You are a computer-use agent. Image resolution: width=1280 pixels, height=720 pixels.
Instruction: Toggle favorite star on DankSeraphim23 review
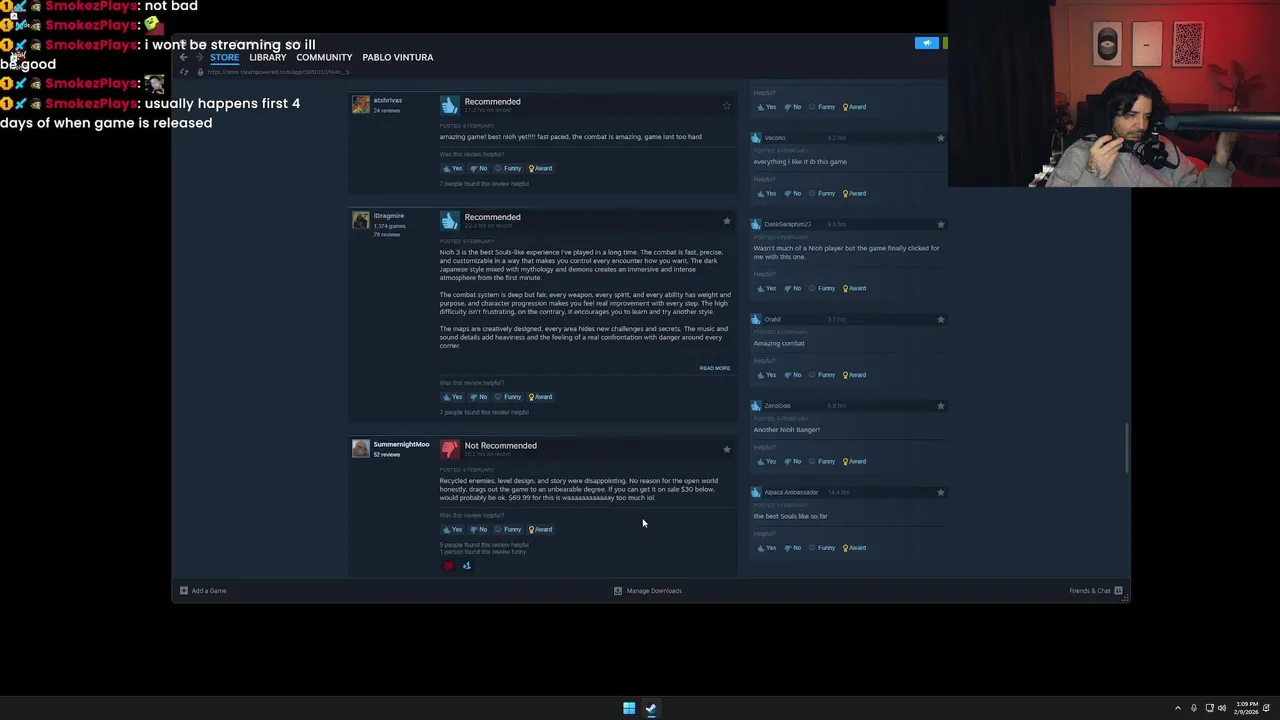coord(941,224)
